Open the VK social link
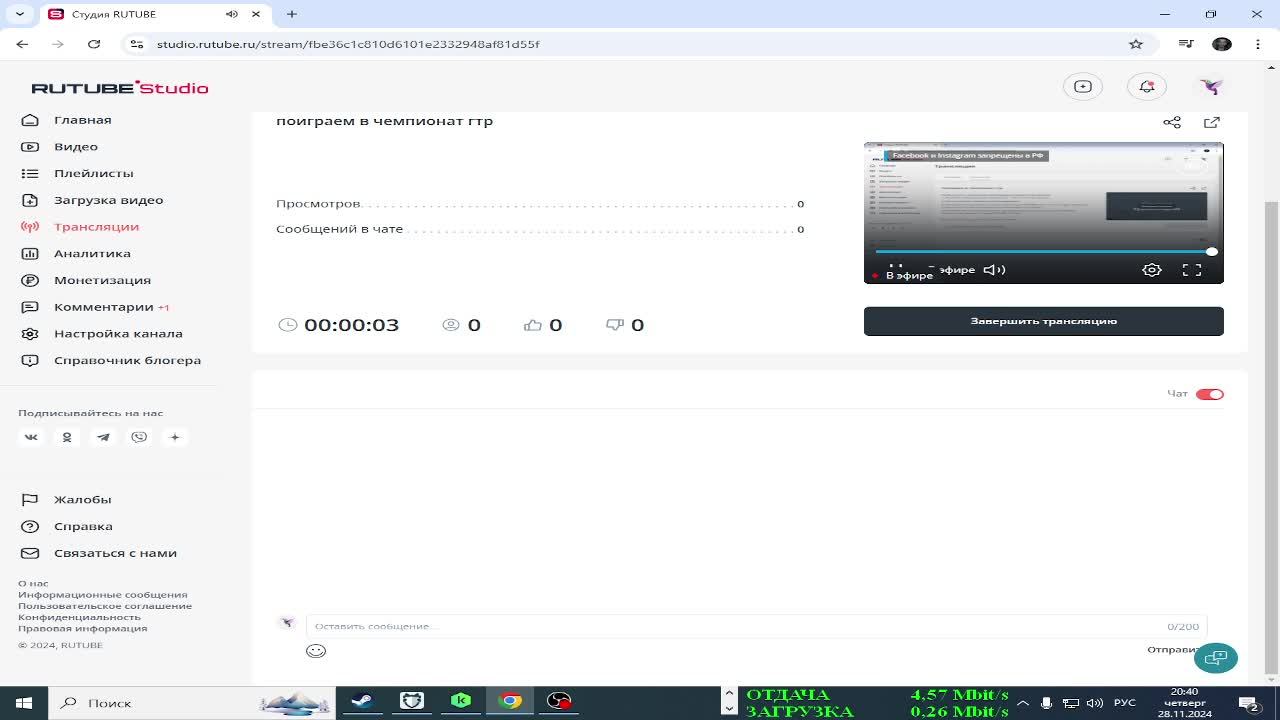 [x=31, y=437]
